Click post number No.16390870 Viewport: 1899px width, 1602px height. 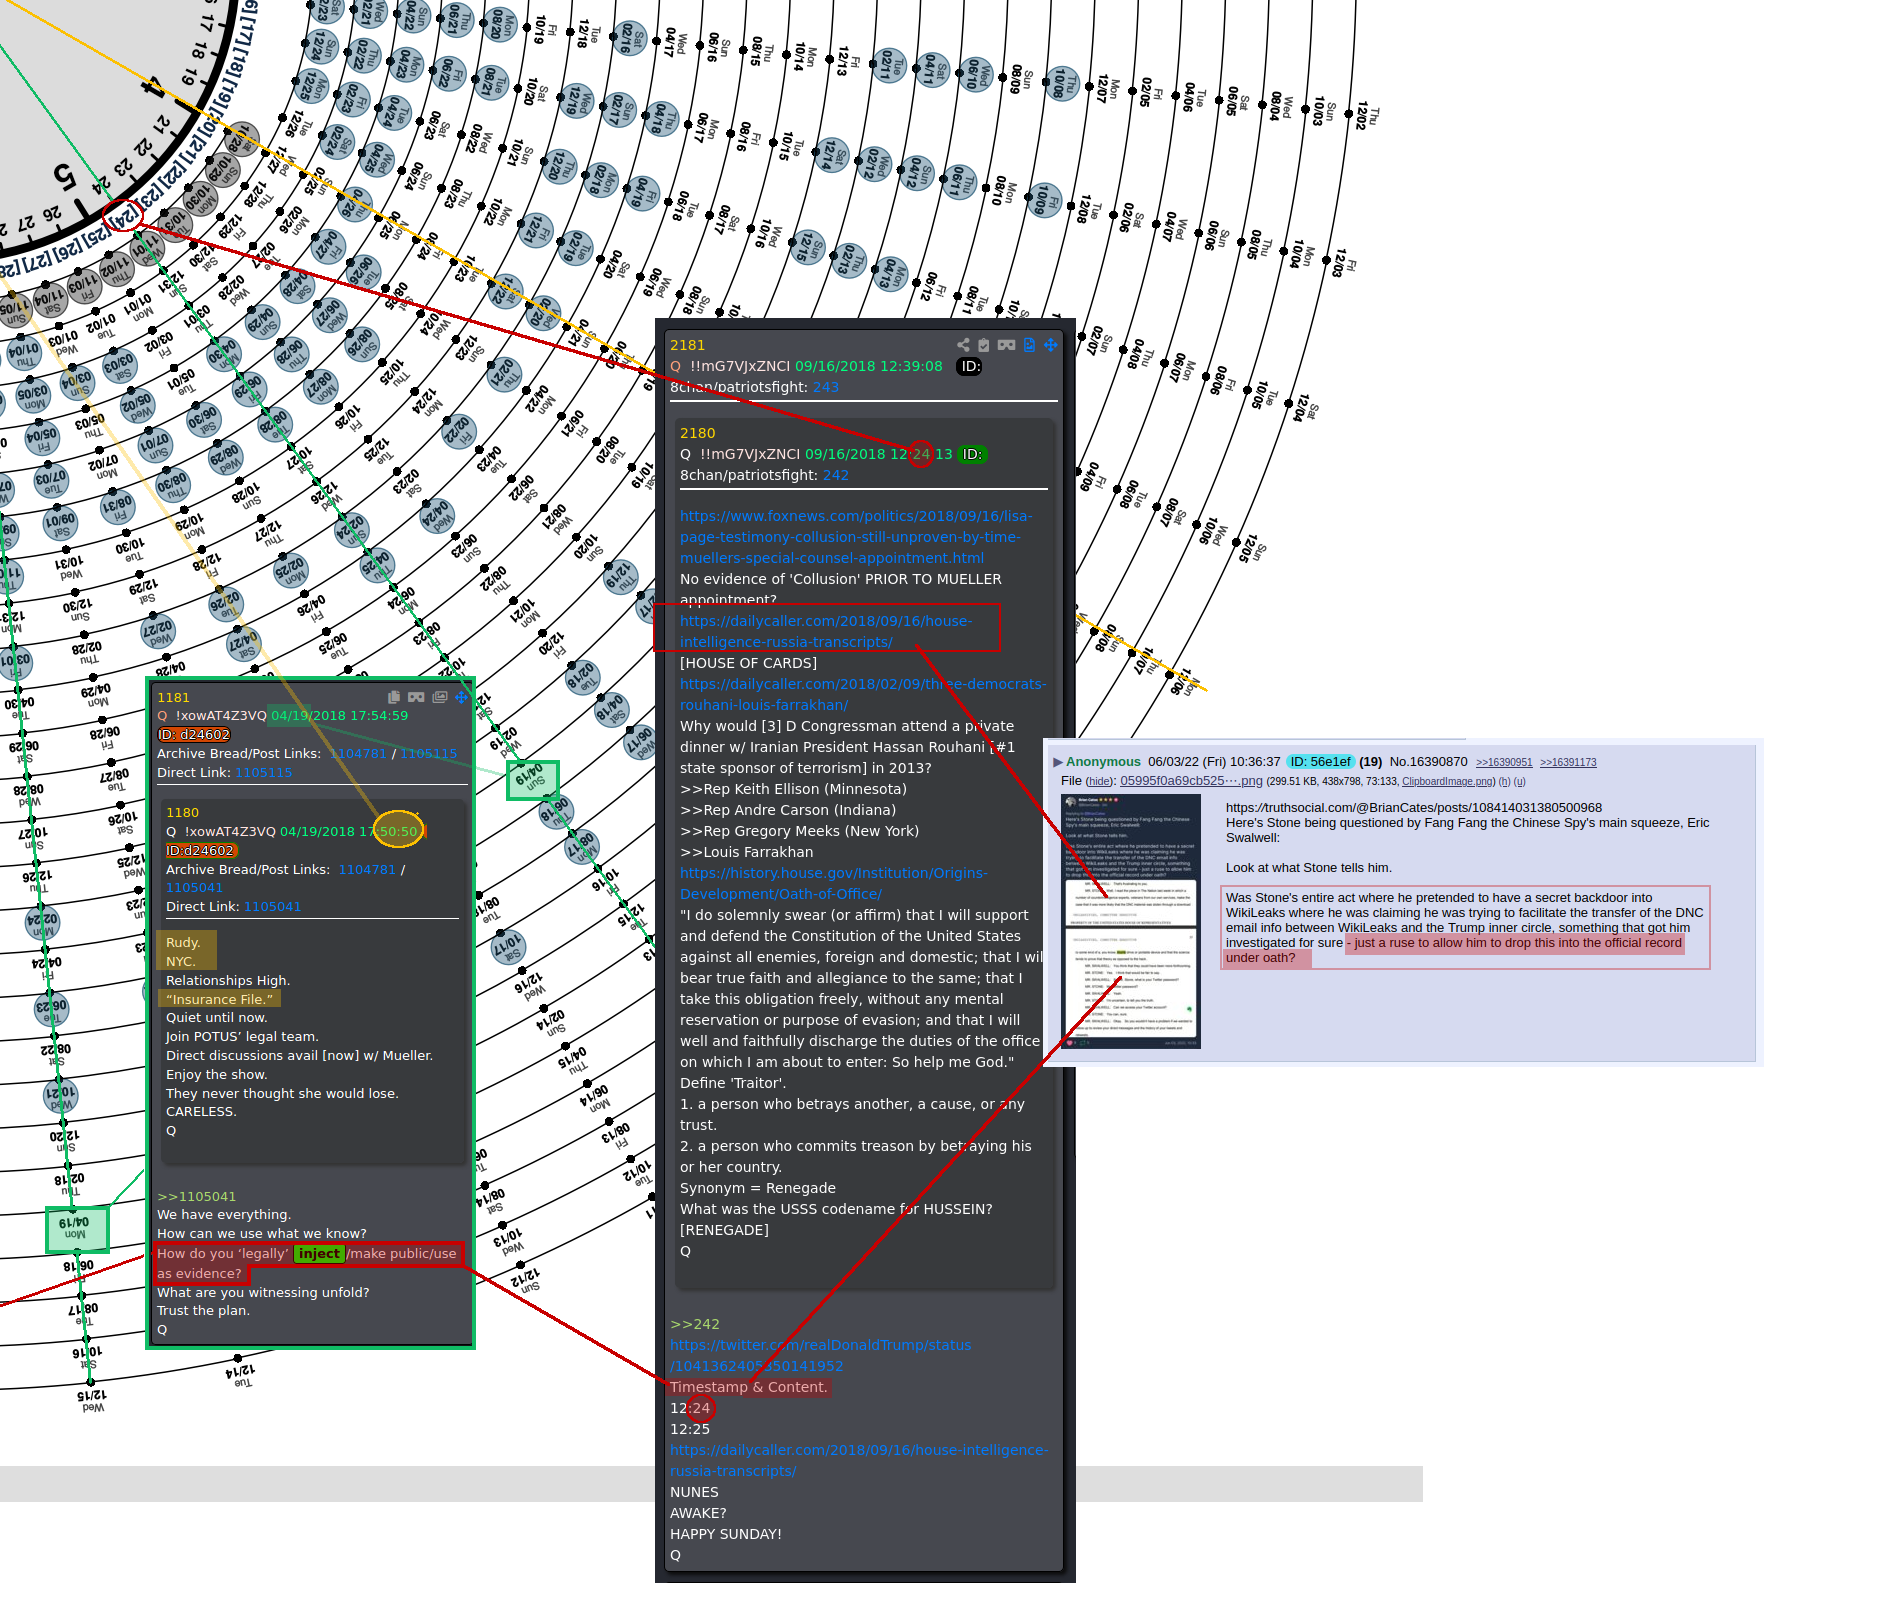(1428, 762)
